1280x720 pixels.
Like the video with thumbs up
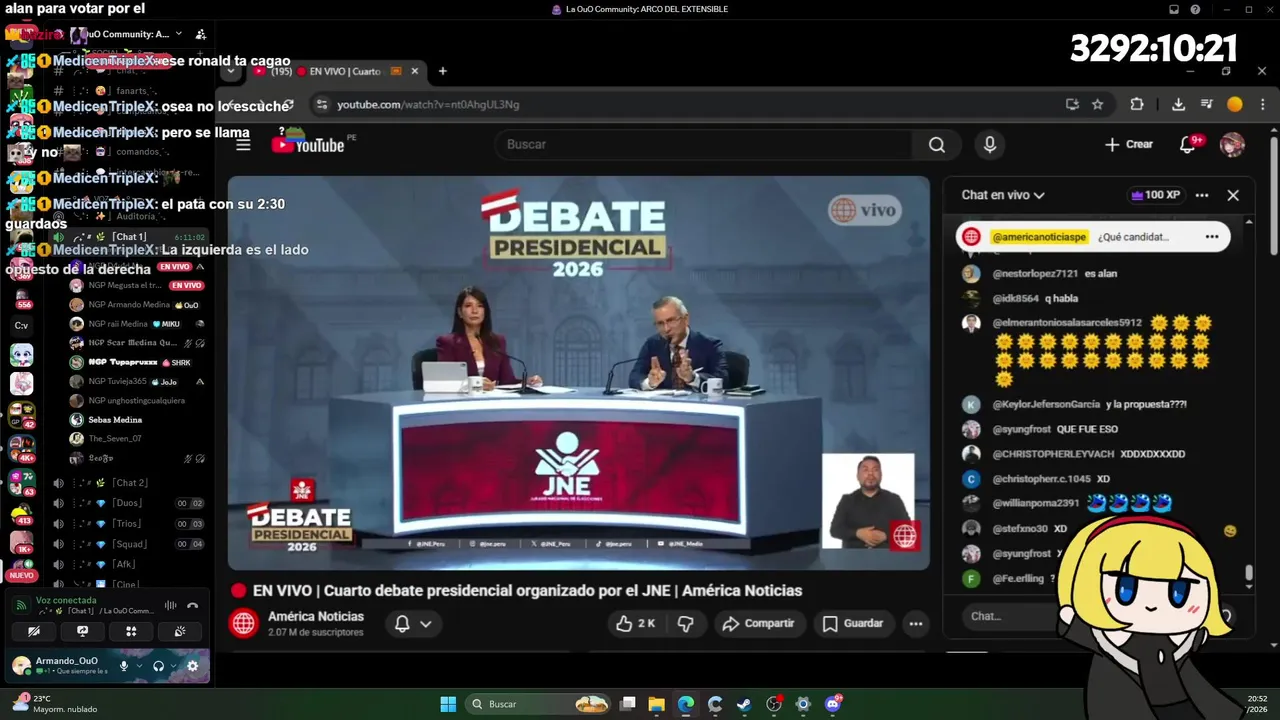(x=635, y=623)
